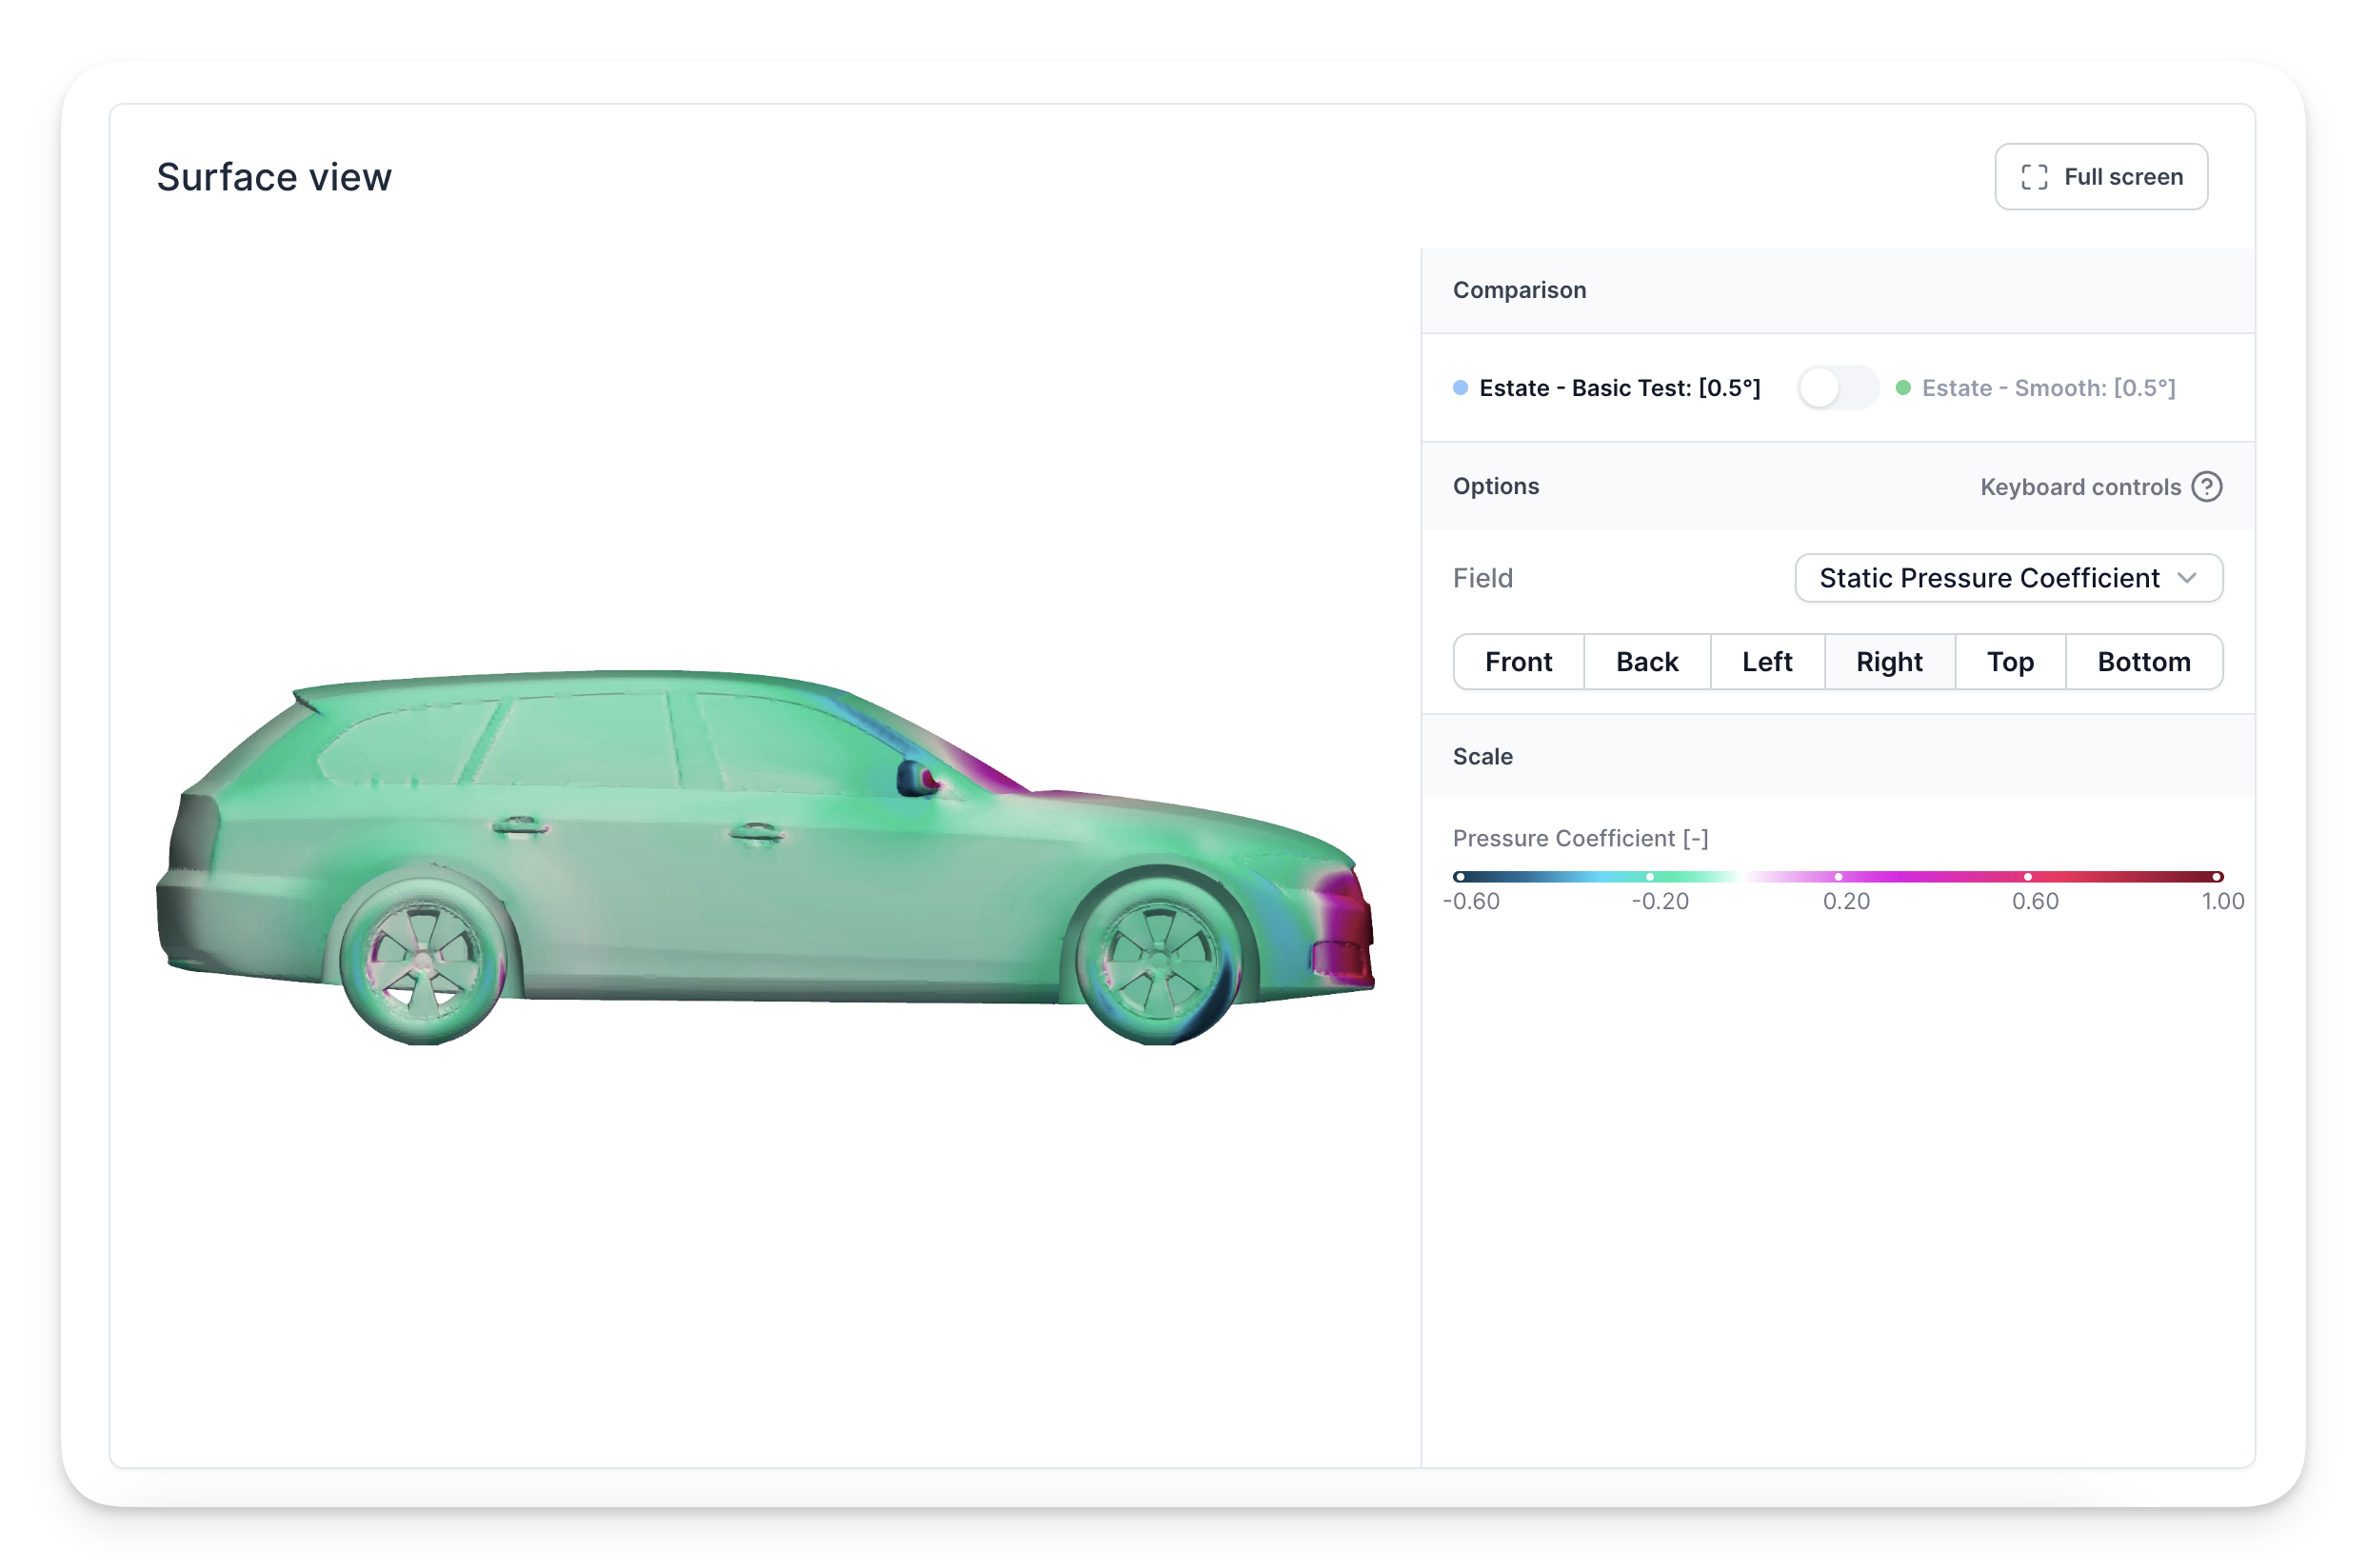
Task: Click the green dot beside Estate Smooth
Action: 1903,388
